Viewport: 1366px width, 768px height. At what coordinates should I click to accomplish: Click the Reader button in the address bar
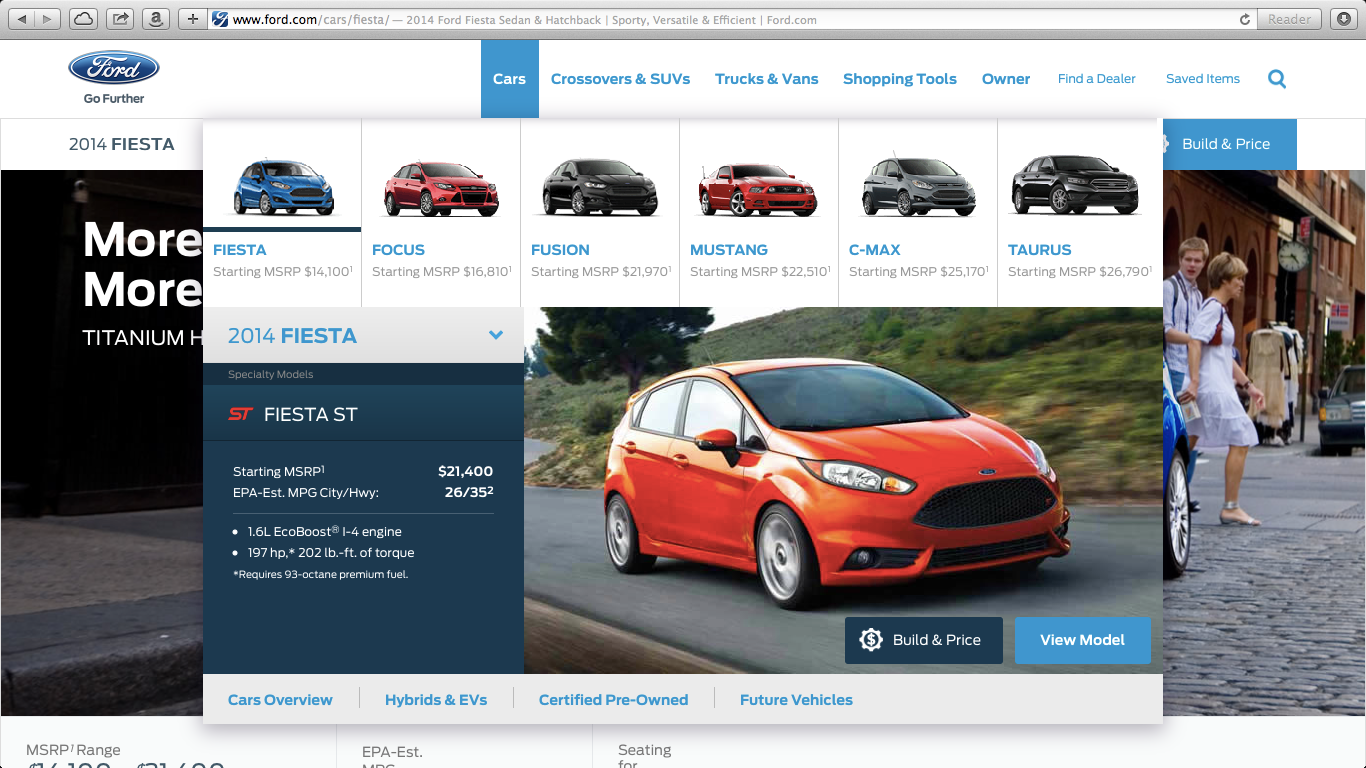point(1289,19)
